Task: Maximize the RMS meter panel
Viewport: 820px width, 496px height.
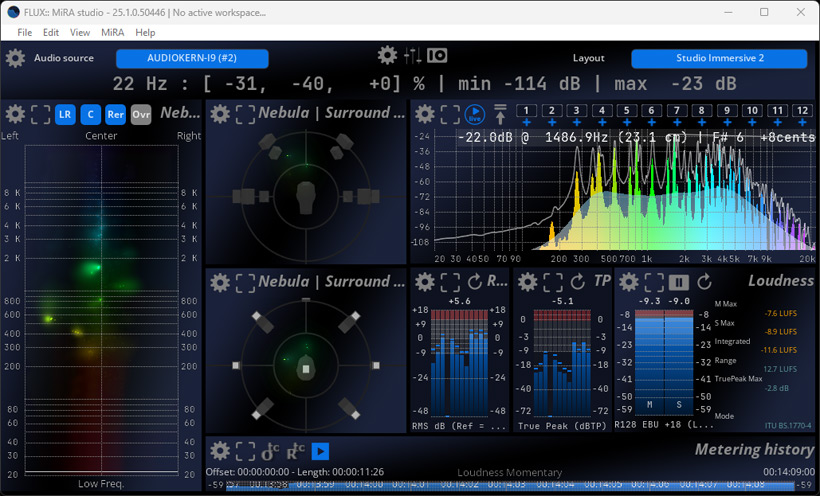Action: (x=450, y=283)
